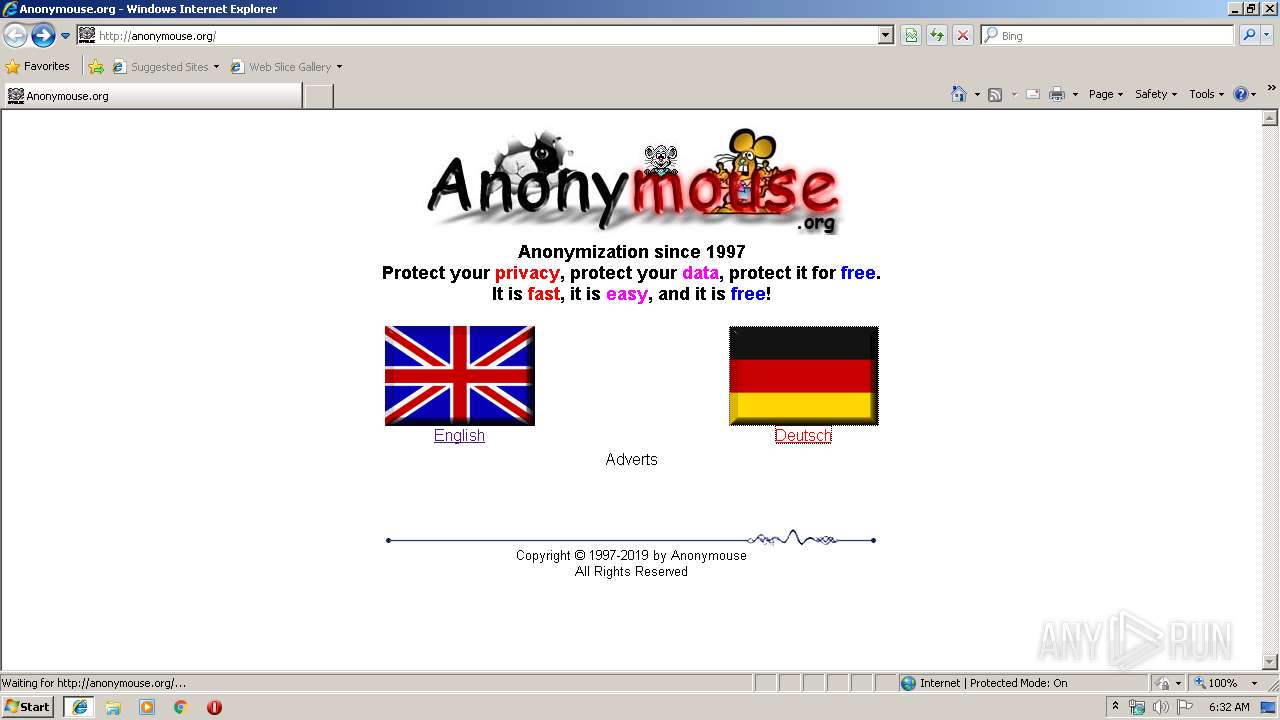Image resolution: width=1280 pixels, height=720 pixels.
Task: Toggle the Compatibility View icon
Action: coord(911,36)
